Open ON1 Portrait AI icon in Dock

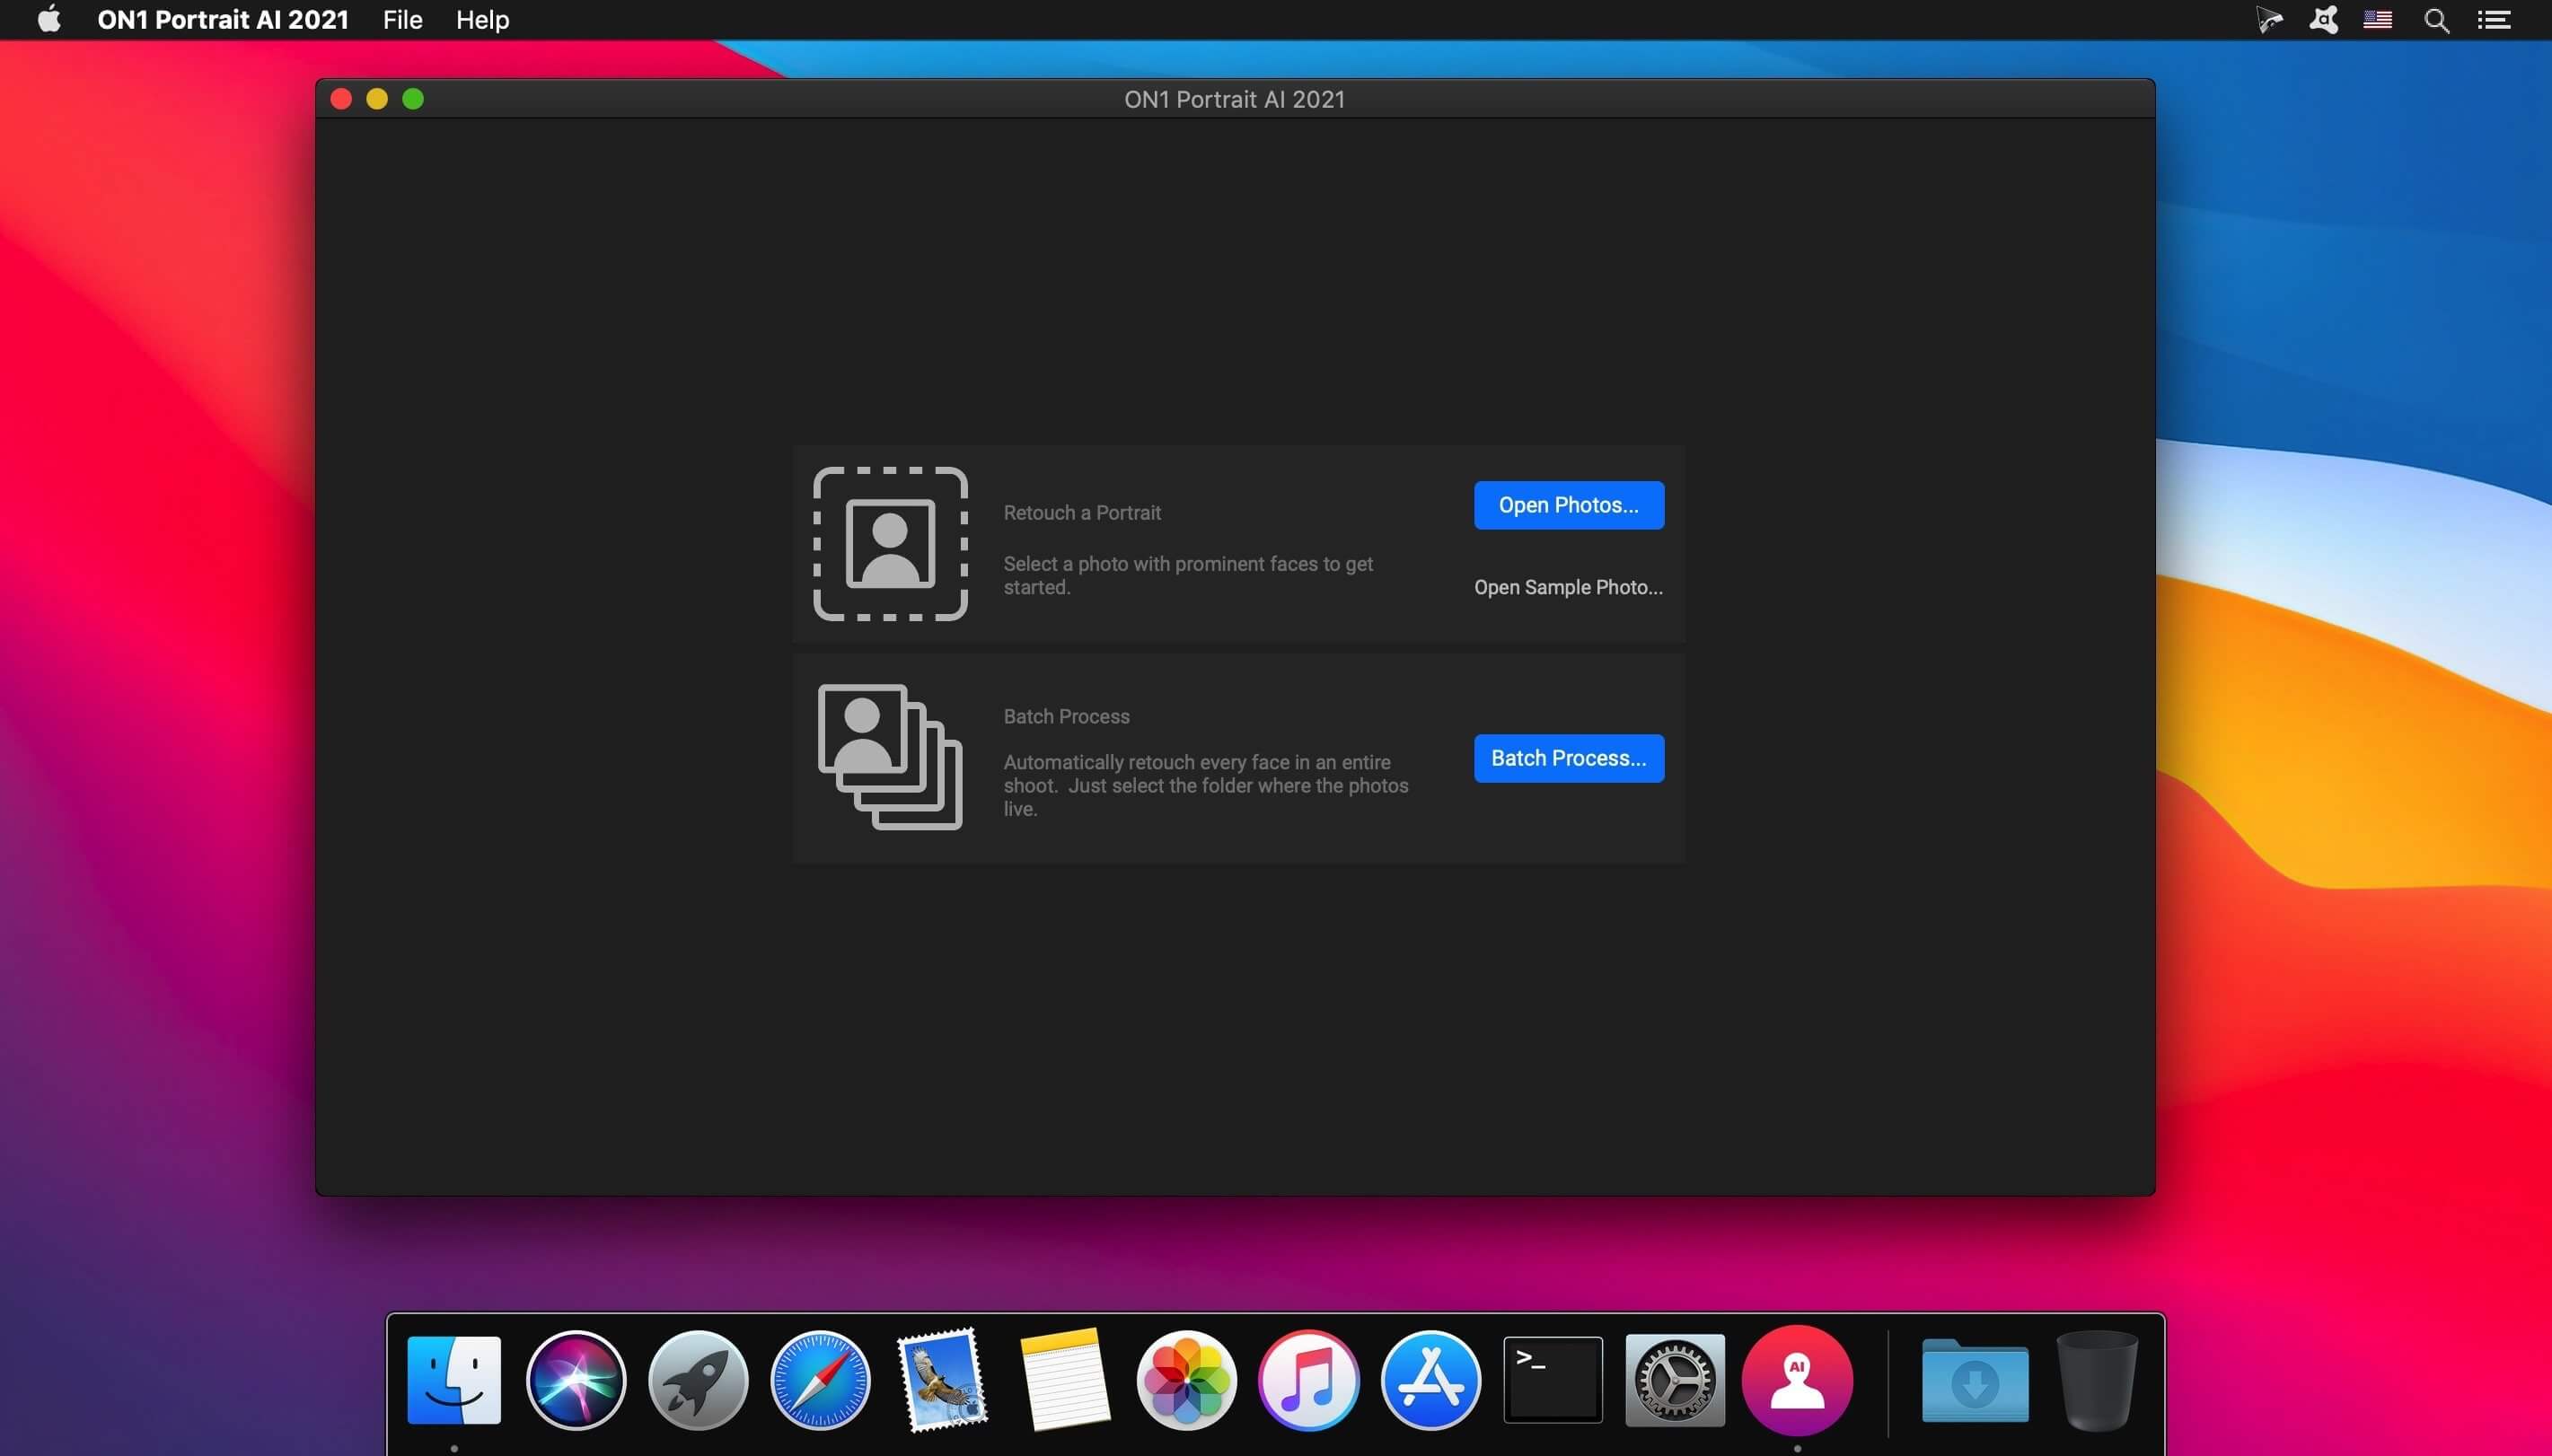[1796, 1380]
